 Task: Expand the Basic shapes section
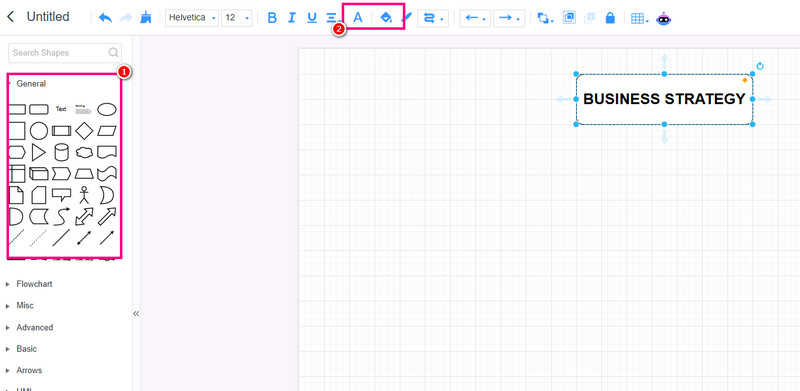[26, 349]
